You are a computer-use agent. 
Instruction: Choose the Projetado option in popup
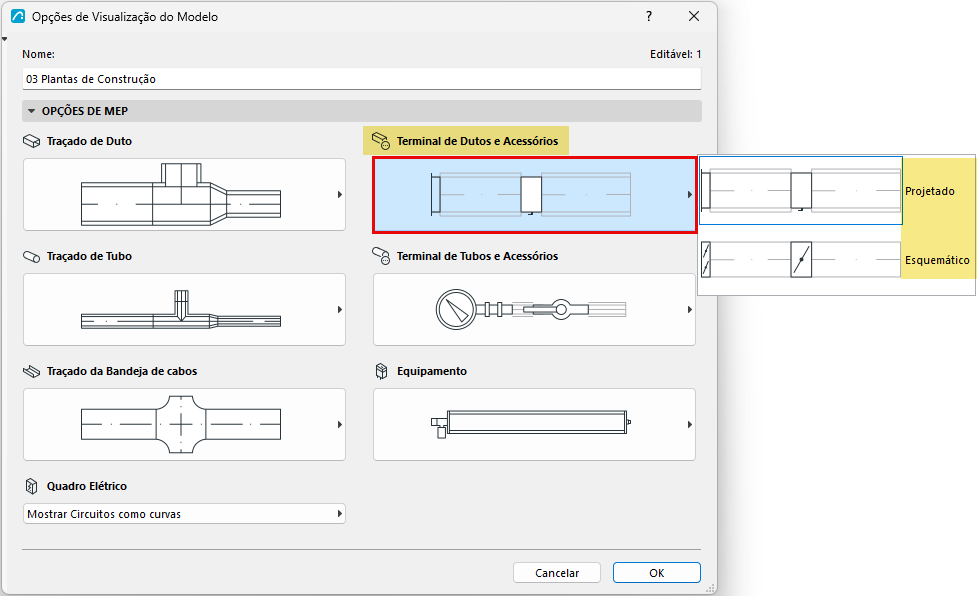coord(836,191)
